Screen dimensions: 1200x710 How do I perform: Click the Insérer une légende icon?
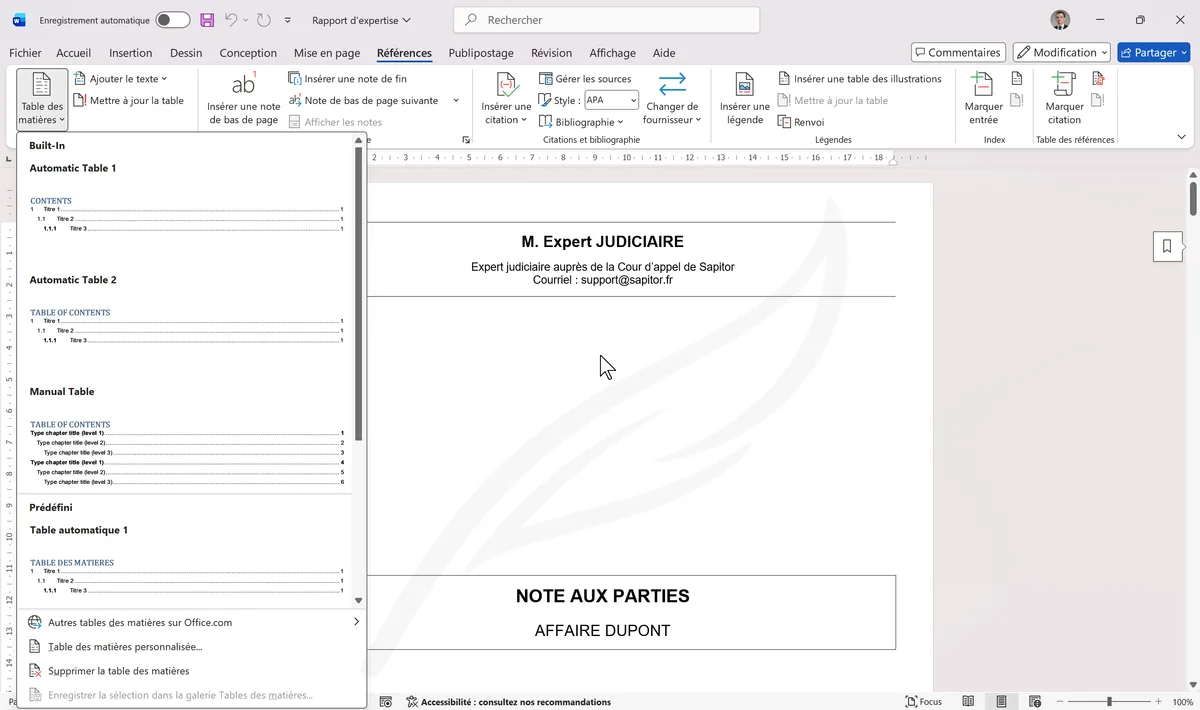coord(744,84)
